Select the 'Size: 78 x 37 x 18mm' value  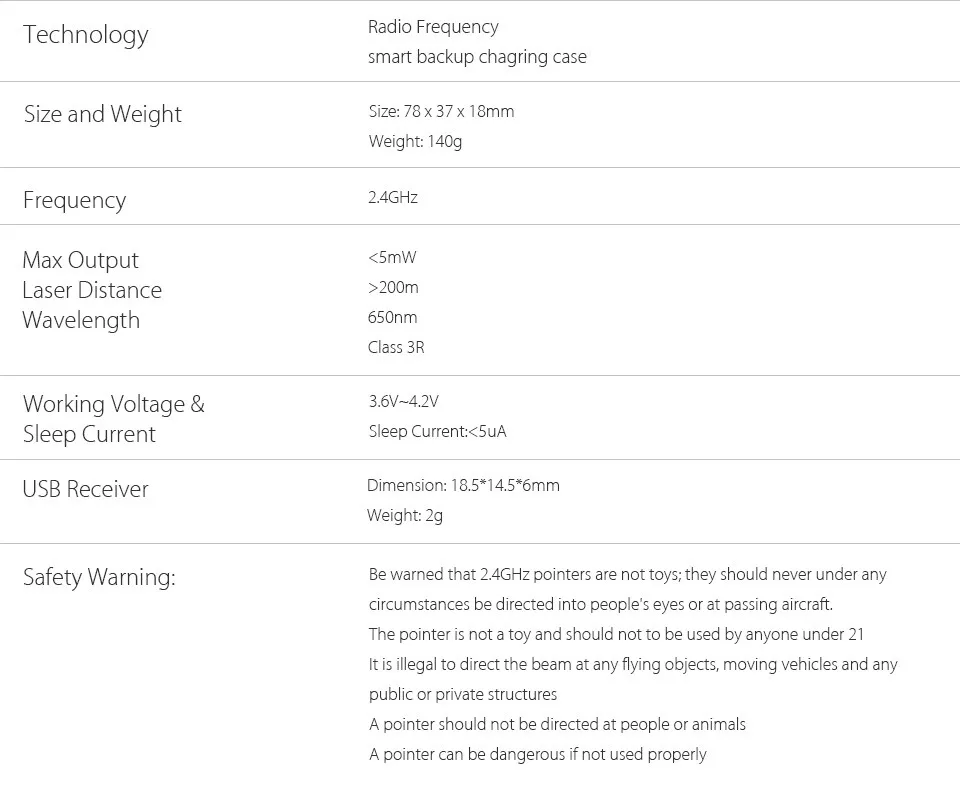tap(441, 111)
